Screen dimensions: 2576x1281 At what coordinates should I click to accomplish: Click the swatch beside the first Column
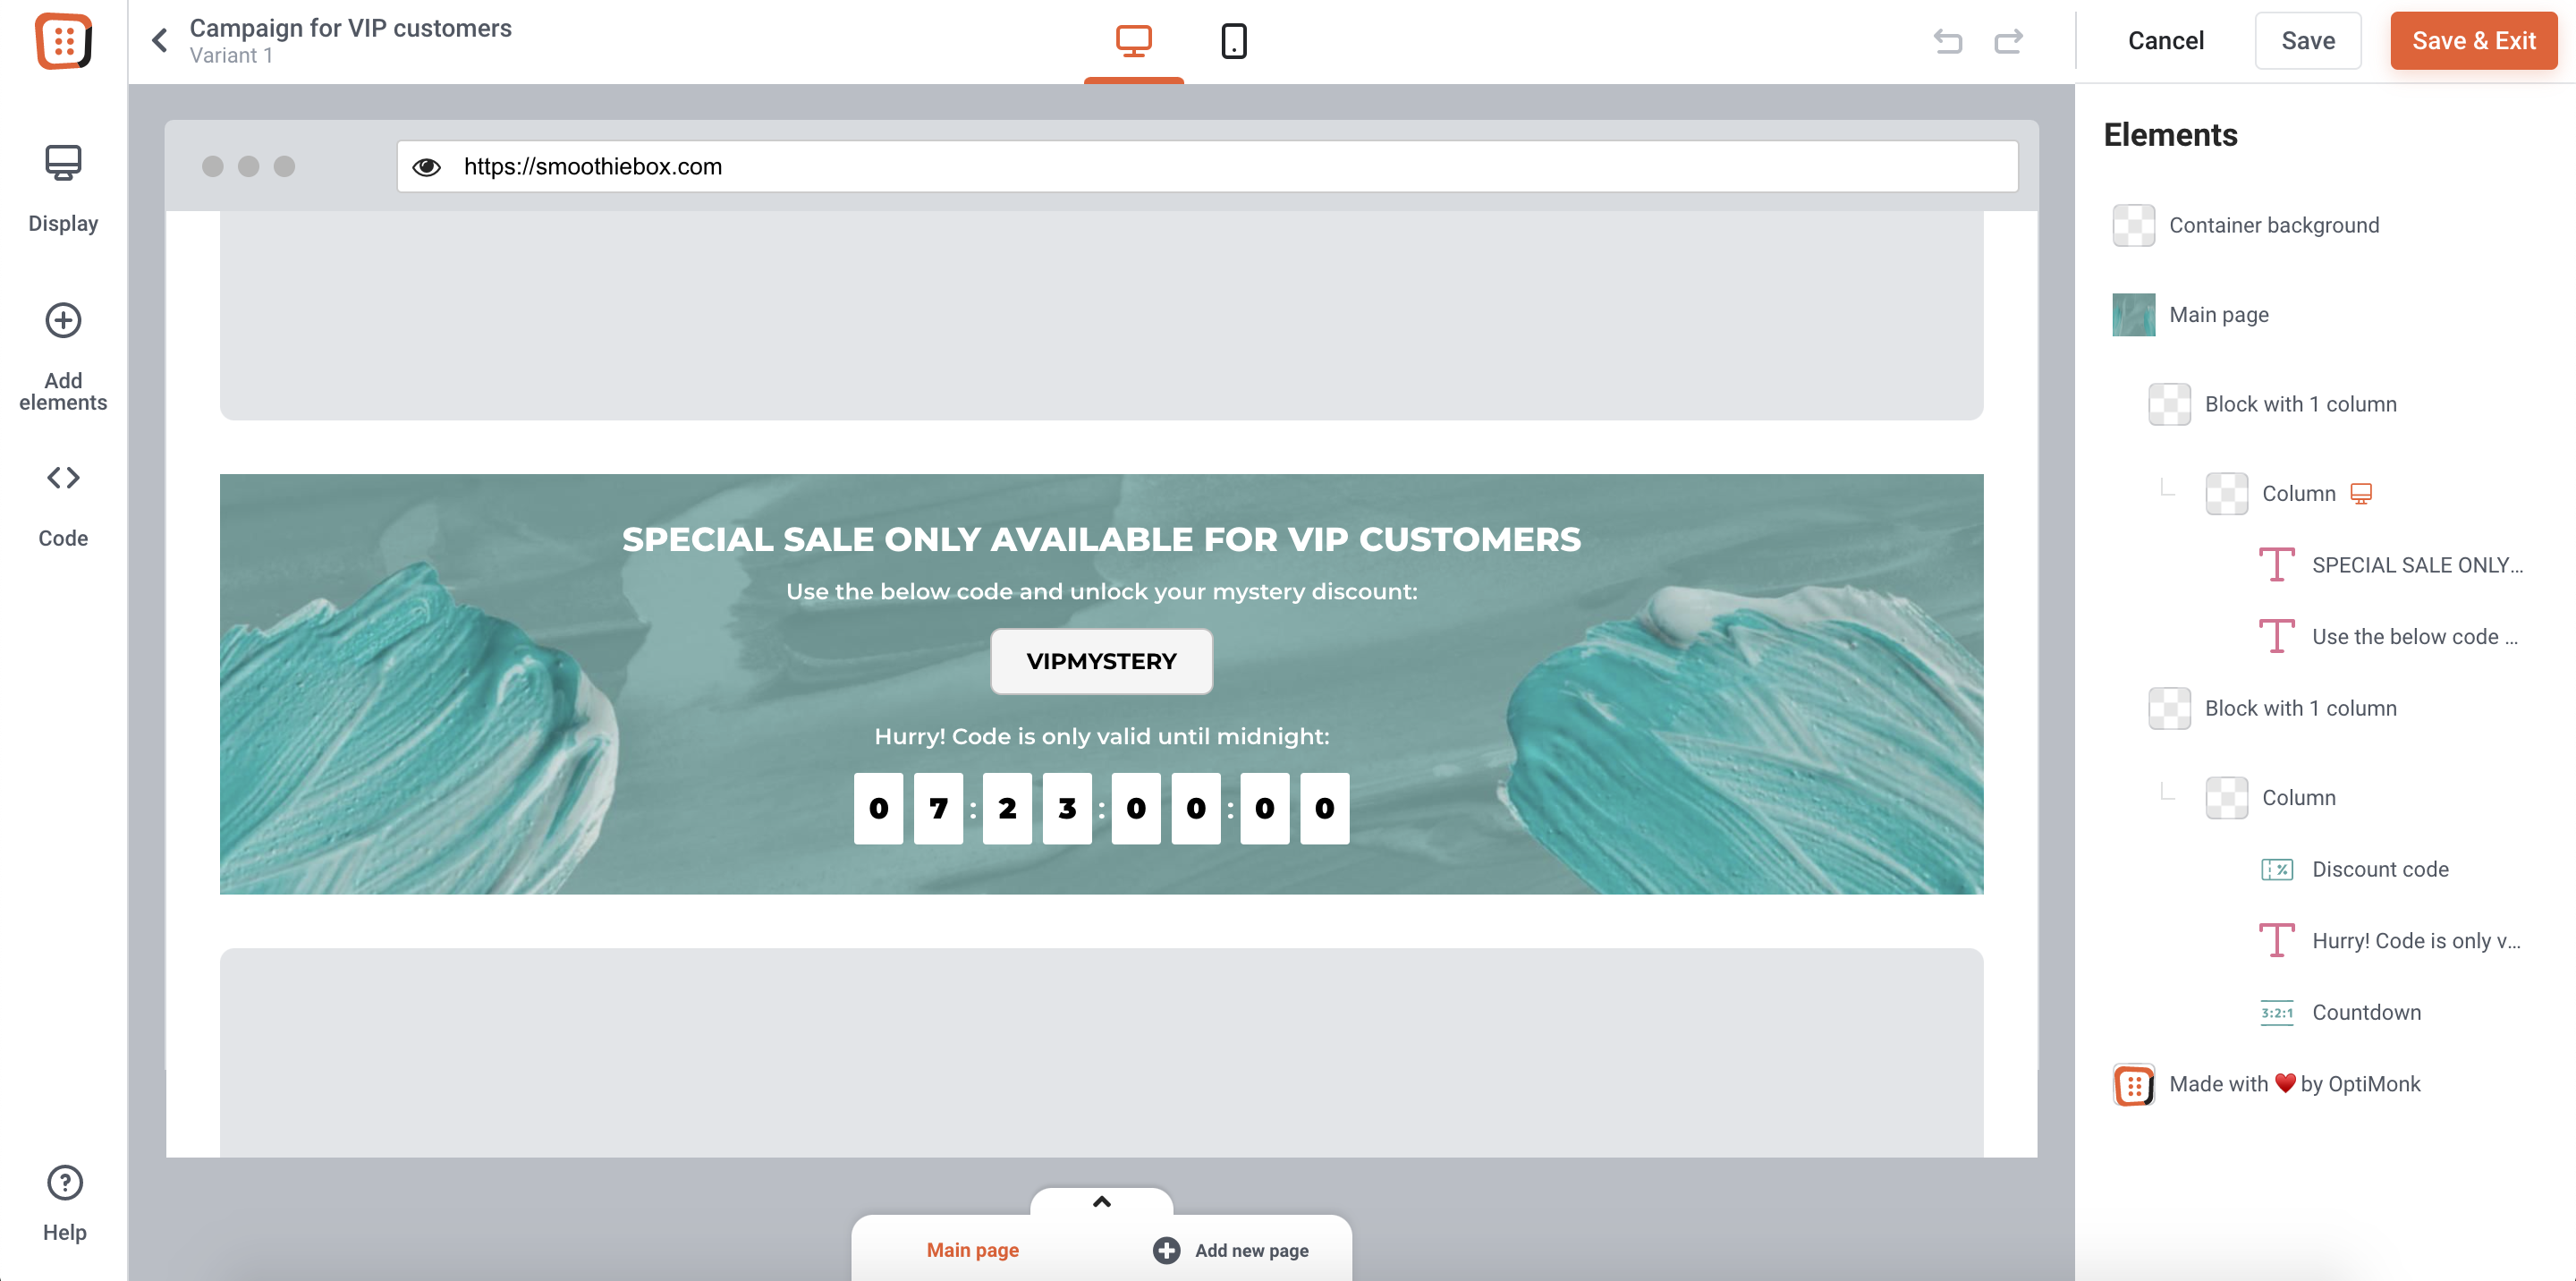2226,494
